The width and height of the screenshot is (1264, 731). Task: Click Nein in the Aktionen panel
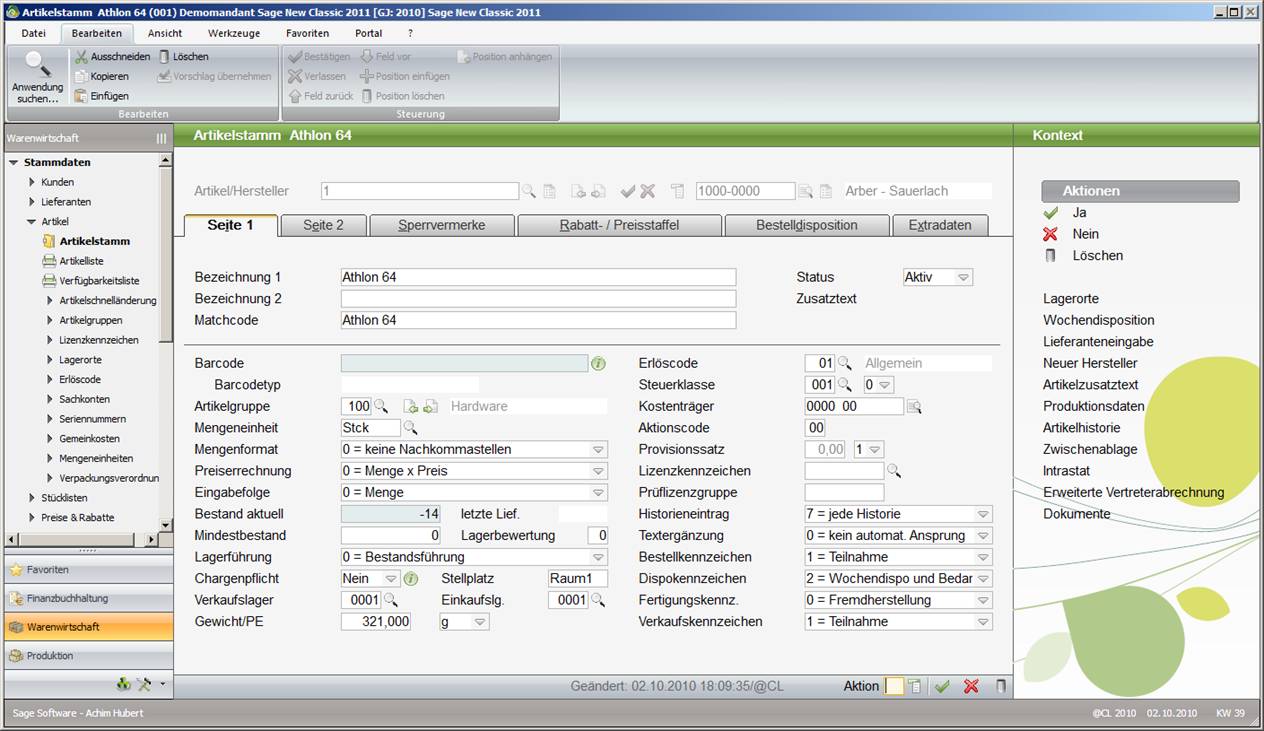[x=1085, y=234]
